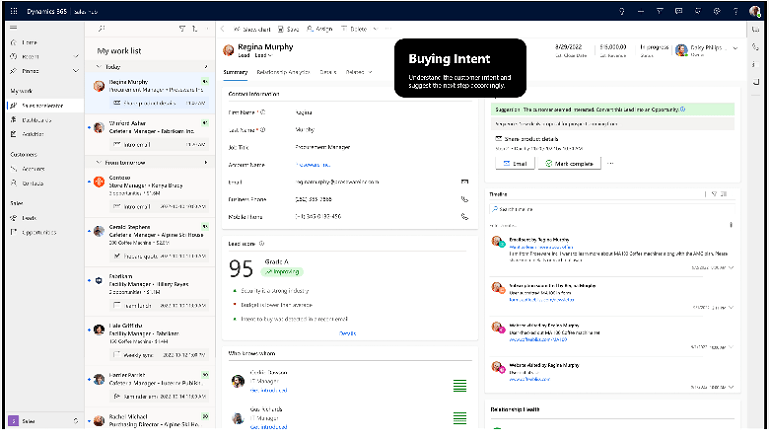Image resolution: width=770 pixels, height=440 pixels.
Task: Open the Dynamics 365 app launcher grid
Action: [x=12, y=11]
